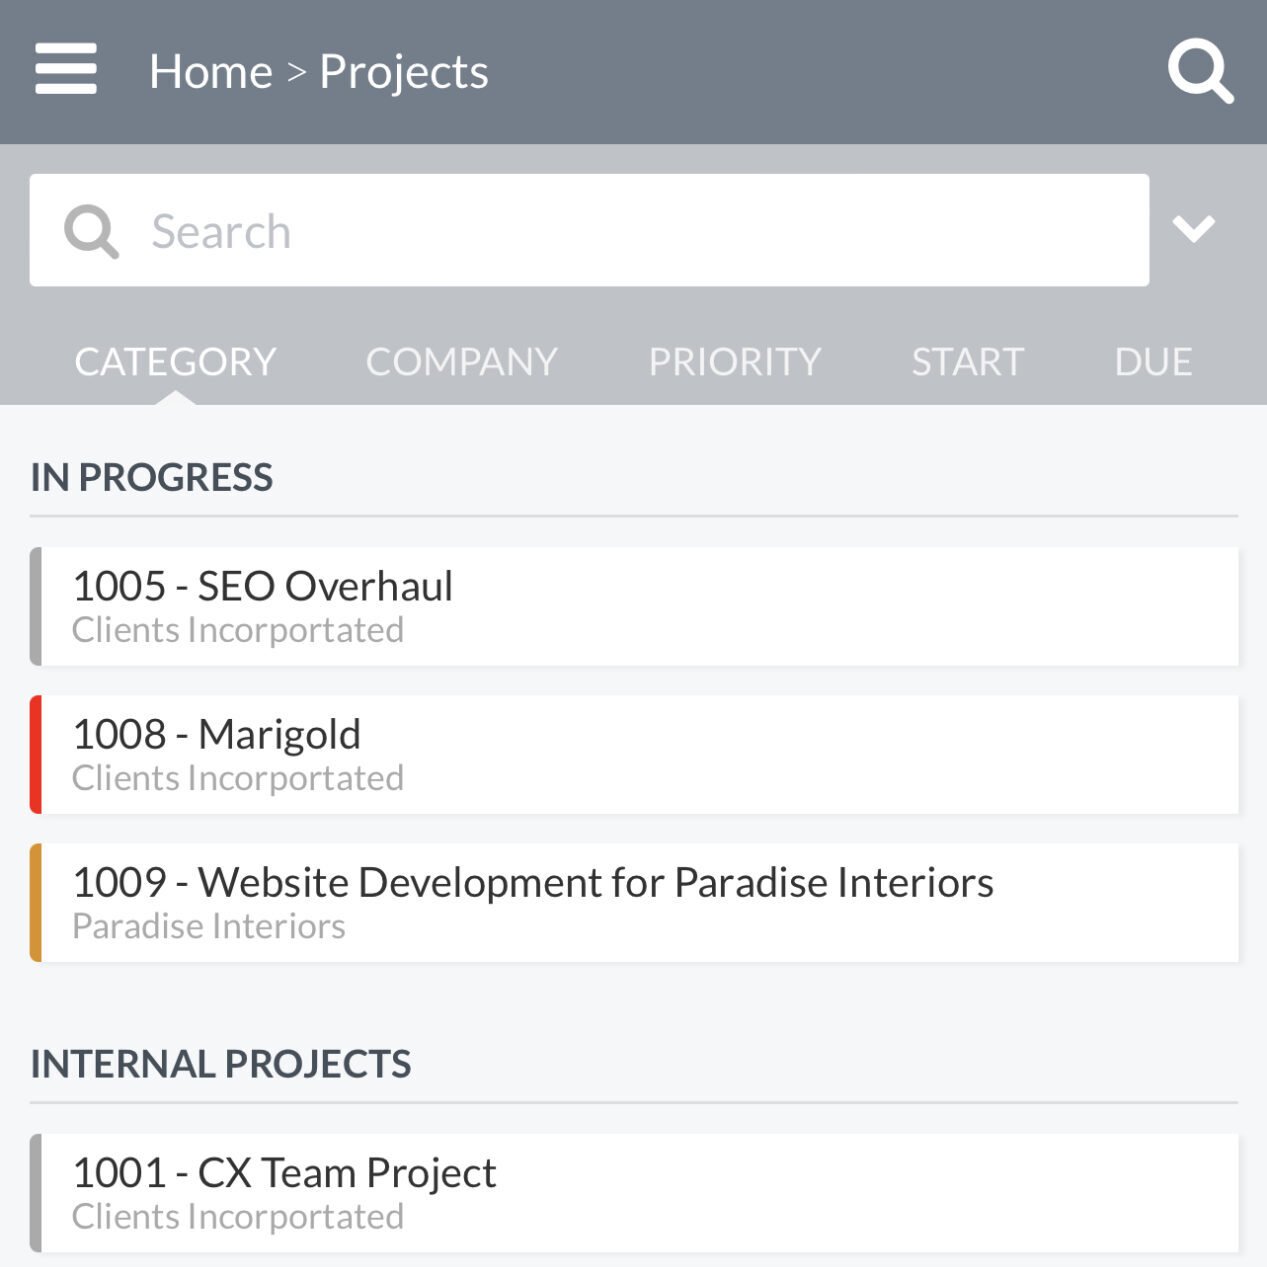
Task: Open the hamburger menu
Action: tap(66, 68)
